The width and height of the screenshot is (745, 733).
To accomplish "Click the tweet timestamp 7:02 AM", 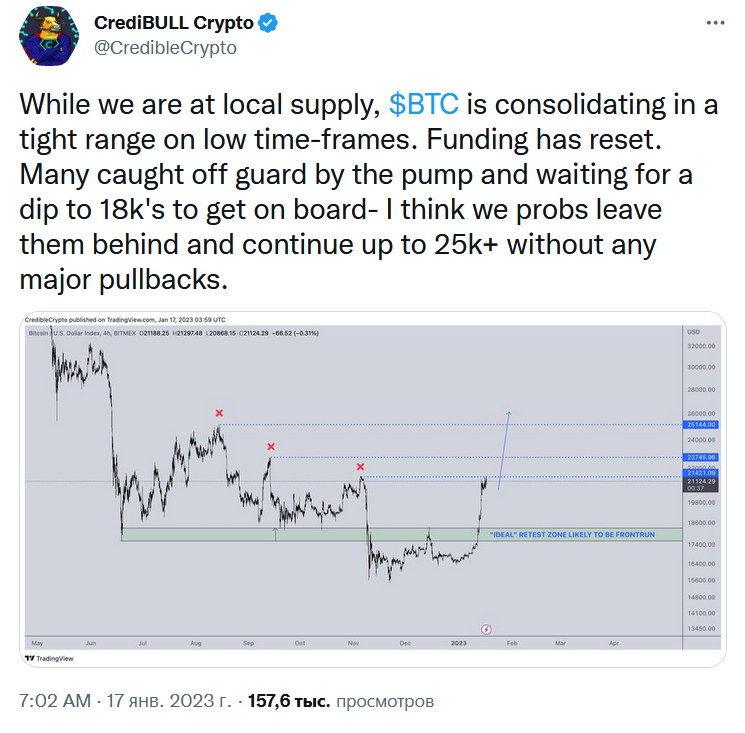I will click(55, 701).
